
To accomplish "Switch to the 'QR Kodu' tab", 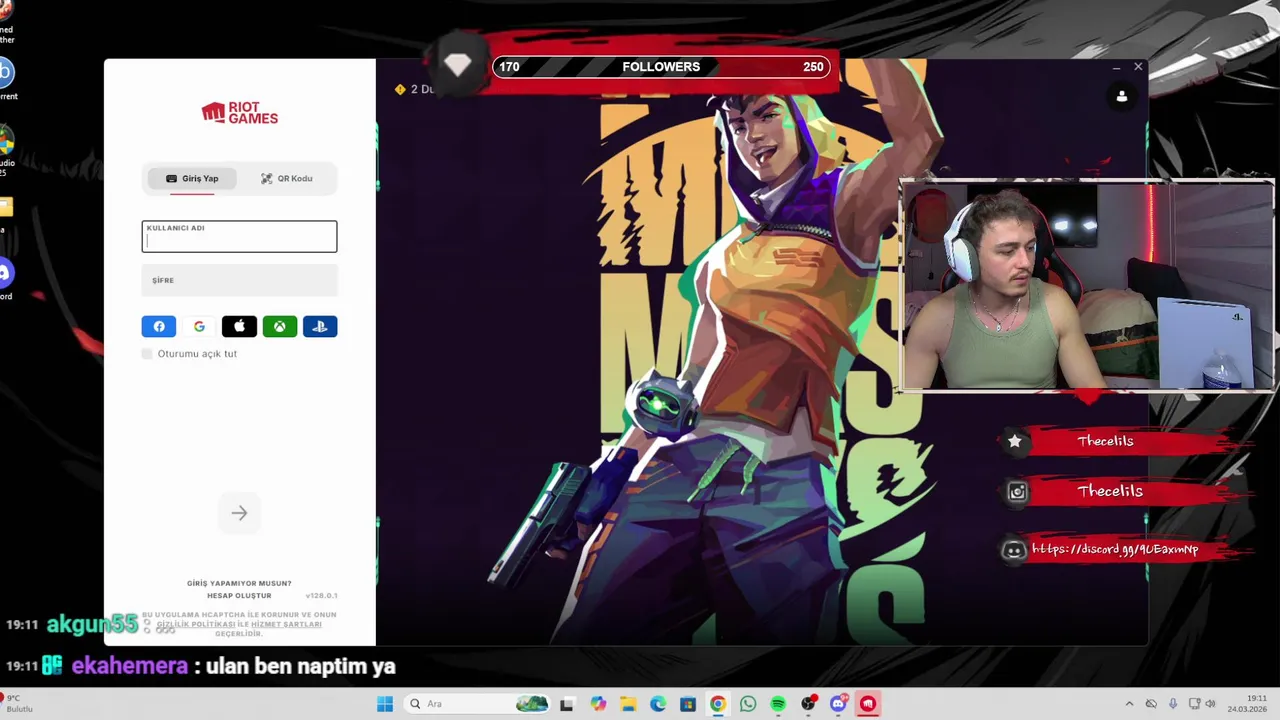I will pyautogui.click(x=287, y=179).
